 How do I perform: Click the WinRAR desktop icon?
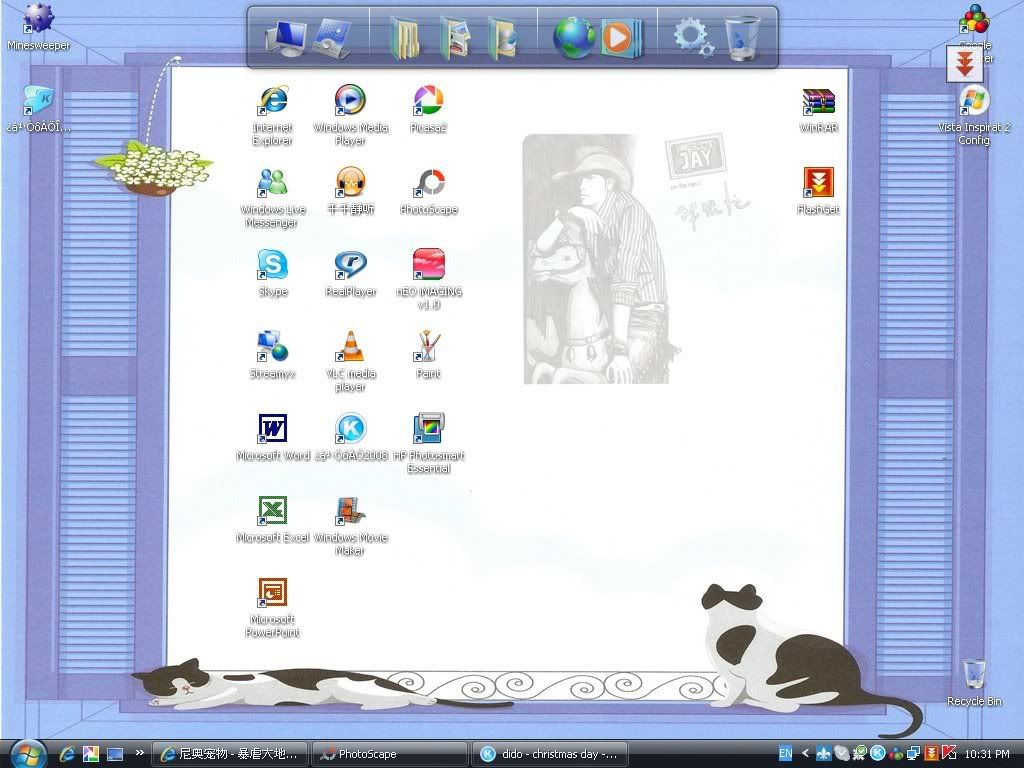click(818, 102)
